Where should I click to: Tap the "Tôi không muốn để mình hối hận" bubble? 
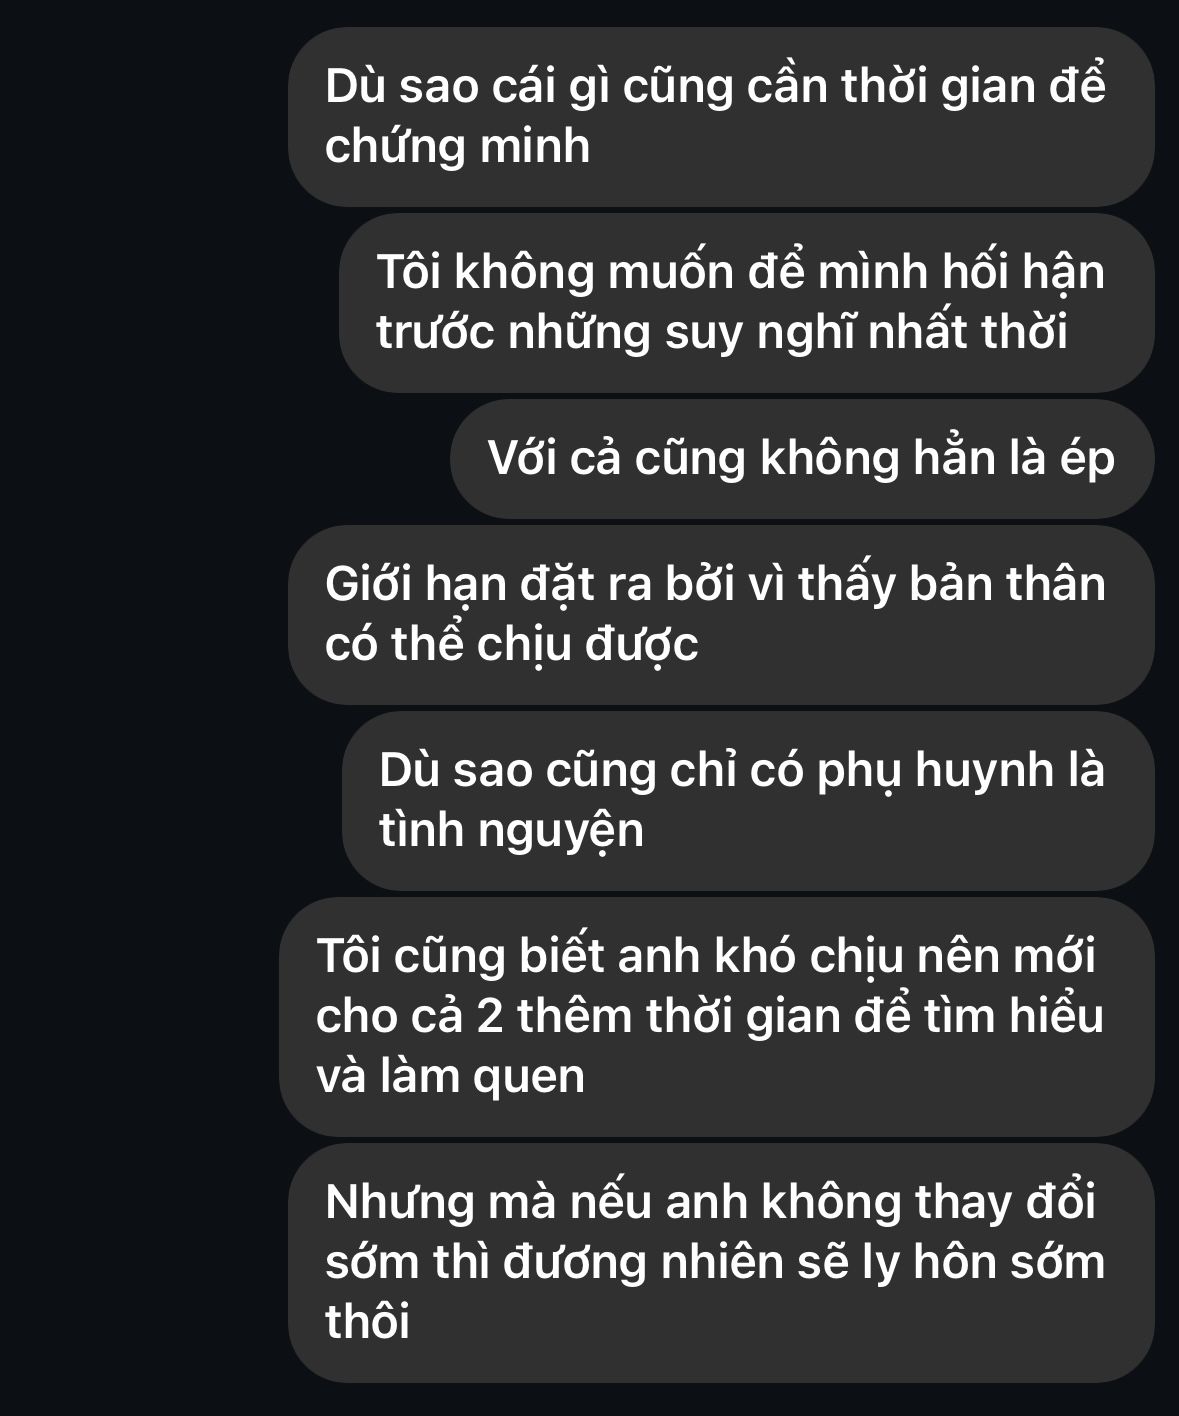click(x=746, y=302)
